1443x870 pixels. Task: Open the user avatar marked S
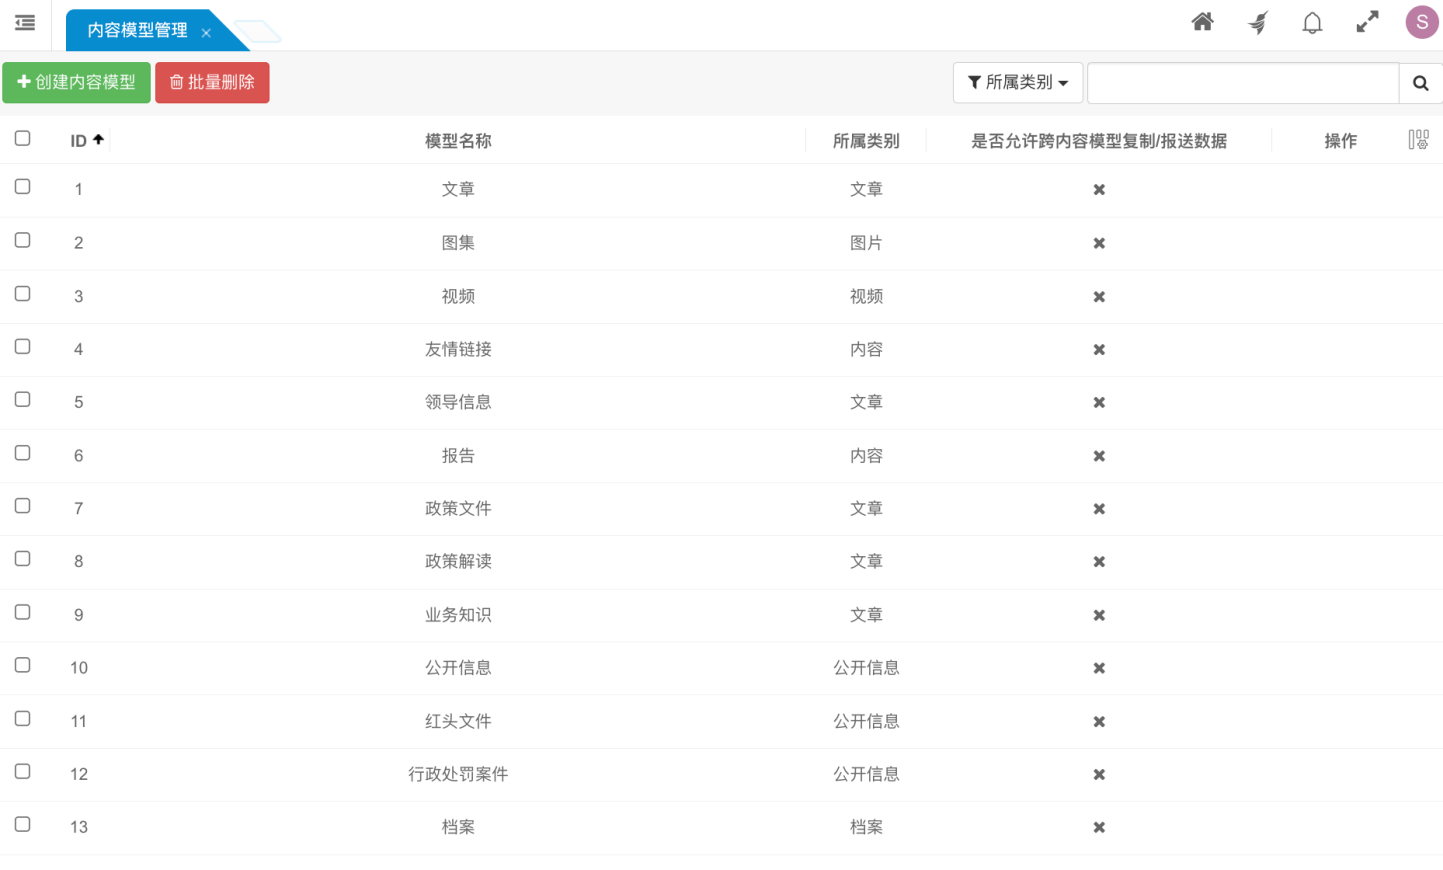click(x=1421, y=22)
